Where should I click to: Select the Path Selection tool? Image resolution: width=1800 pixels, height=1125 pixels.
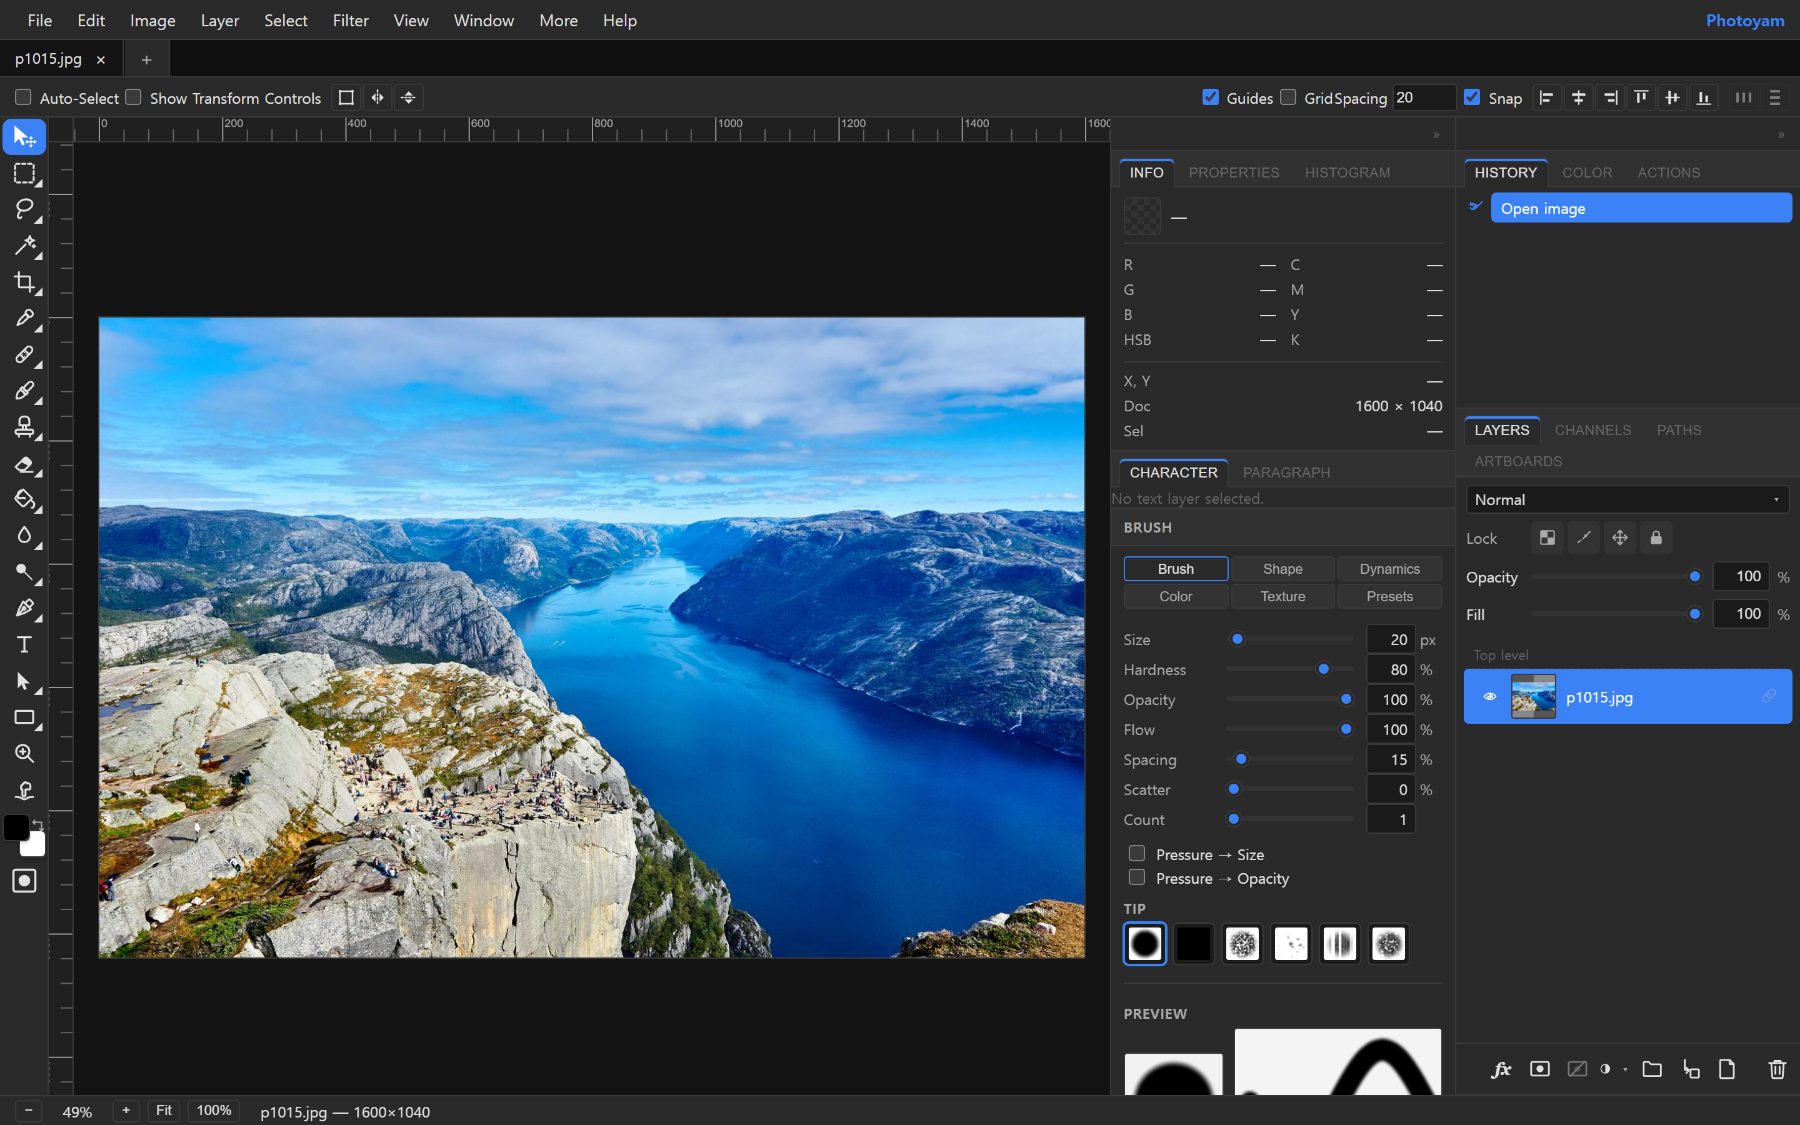point(24,681)
